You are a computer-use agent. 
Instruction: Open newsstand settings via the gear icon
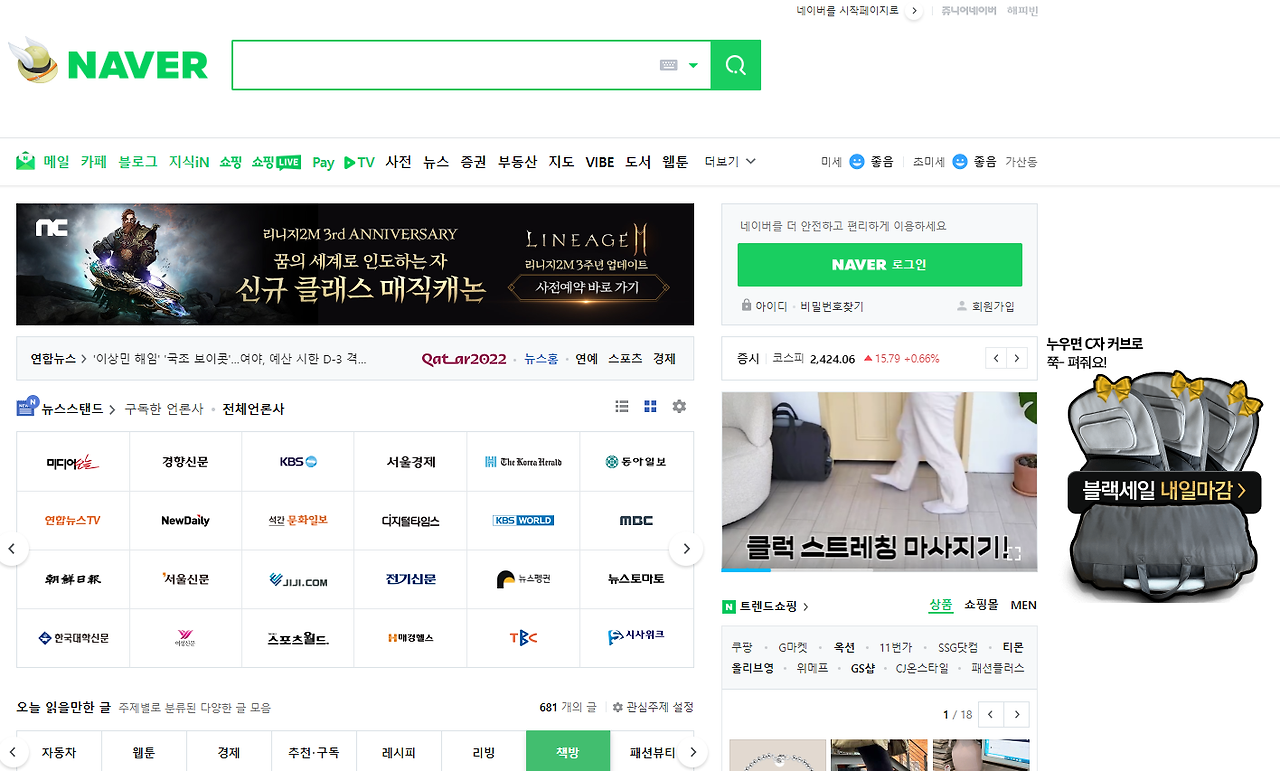pos(679,406)
